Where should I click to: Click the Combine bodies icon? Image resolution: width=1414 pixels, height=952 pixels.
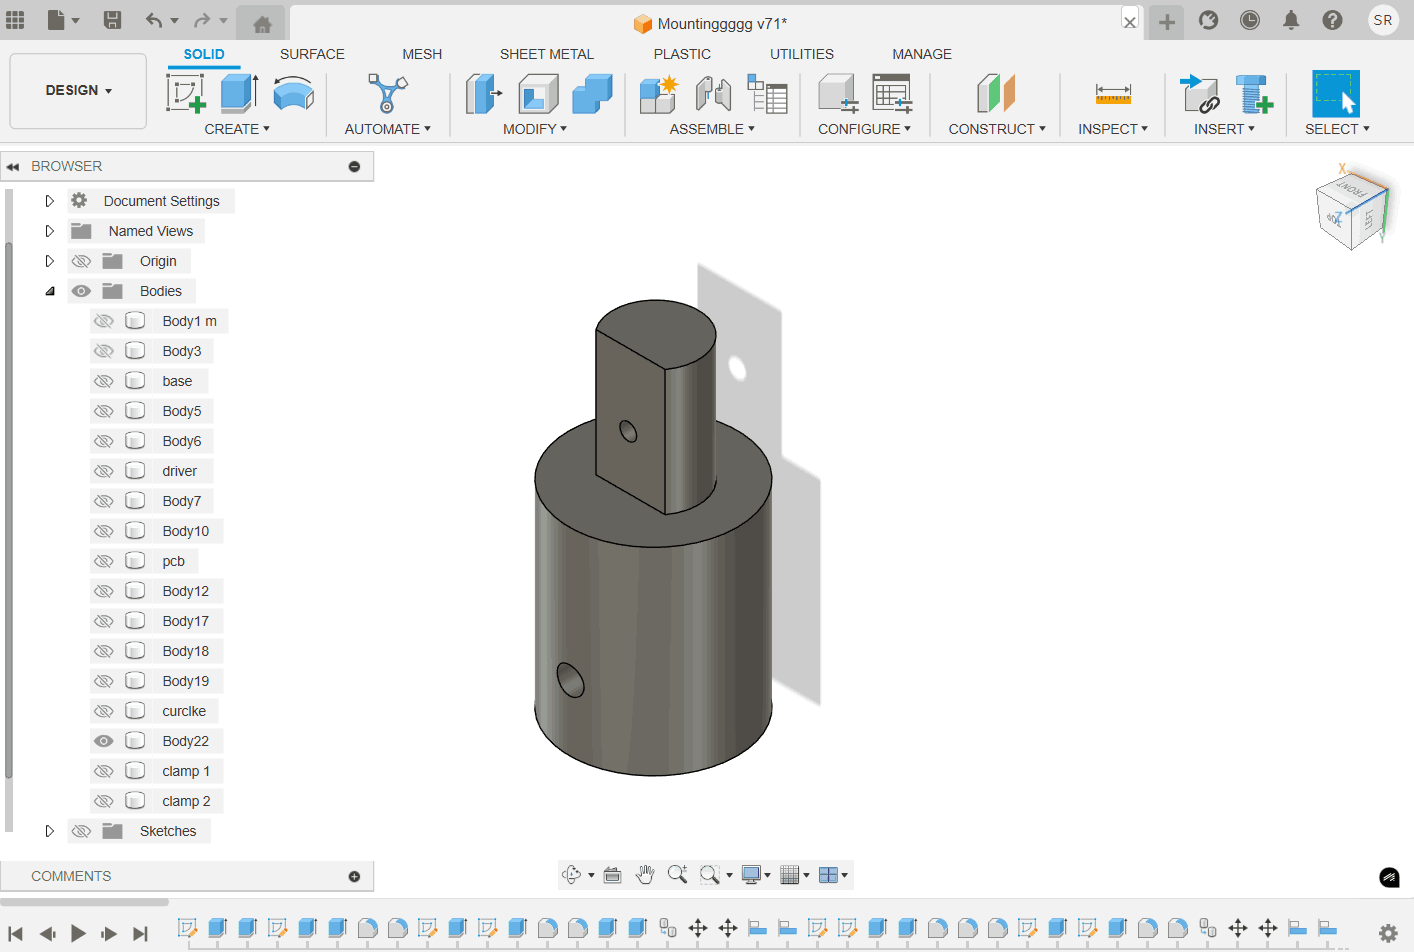coord(592,94)
